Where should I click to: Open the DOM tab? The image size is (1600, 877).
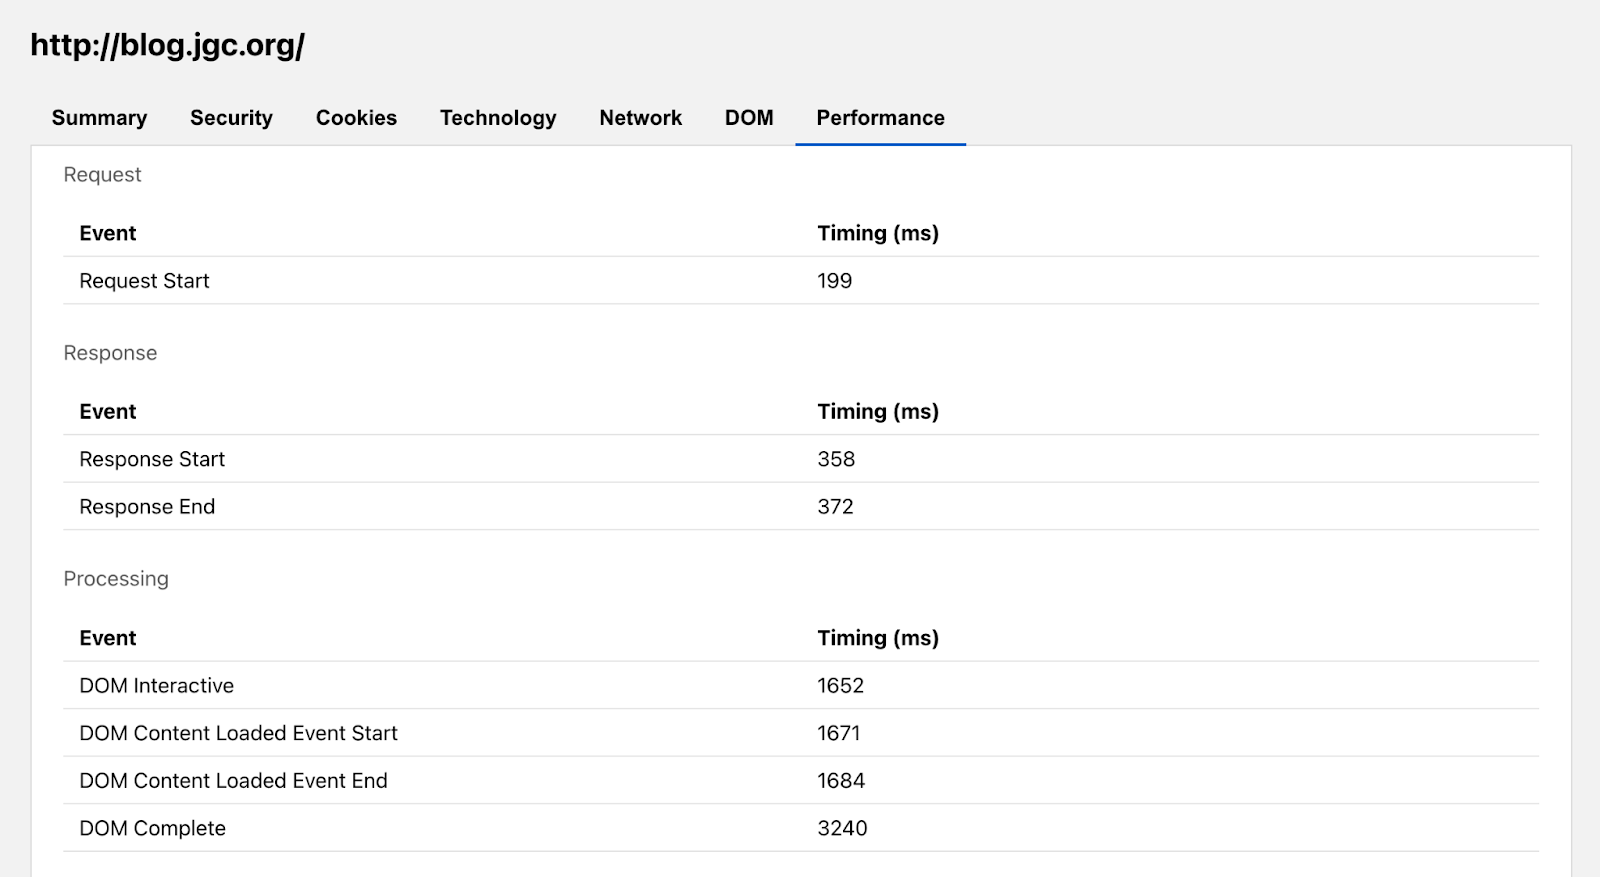(x=749, y=118)
